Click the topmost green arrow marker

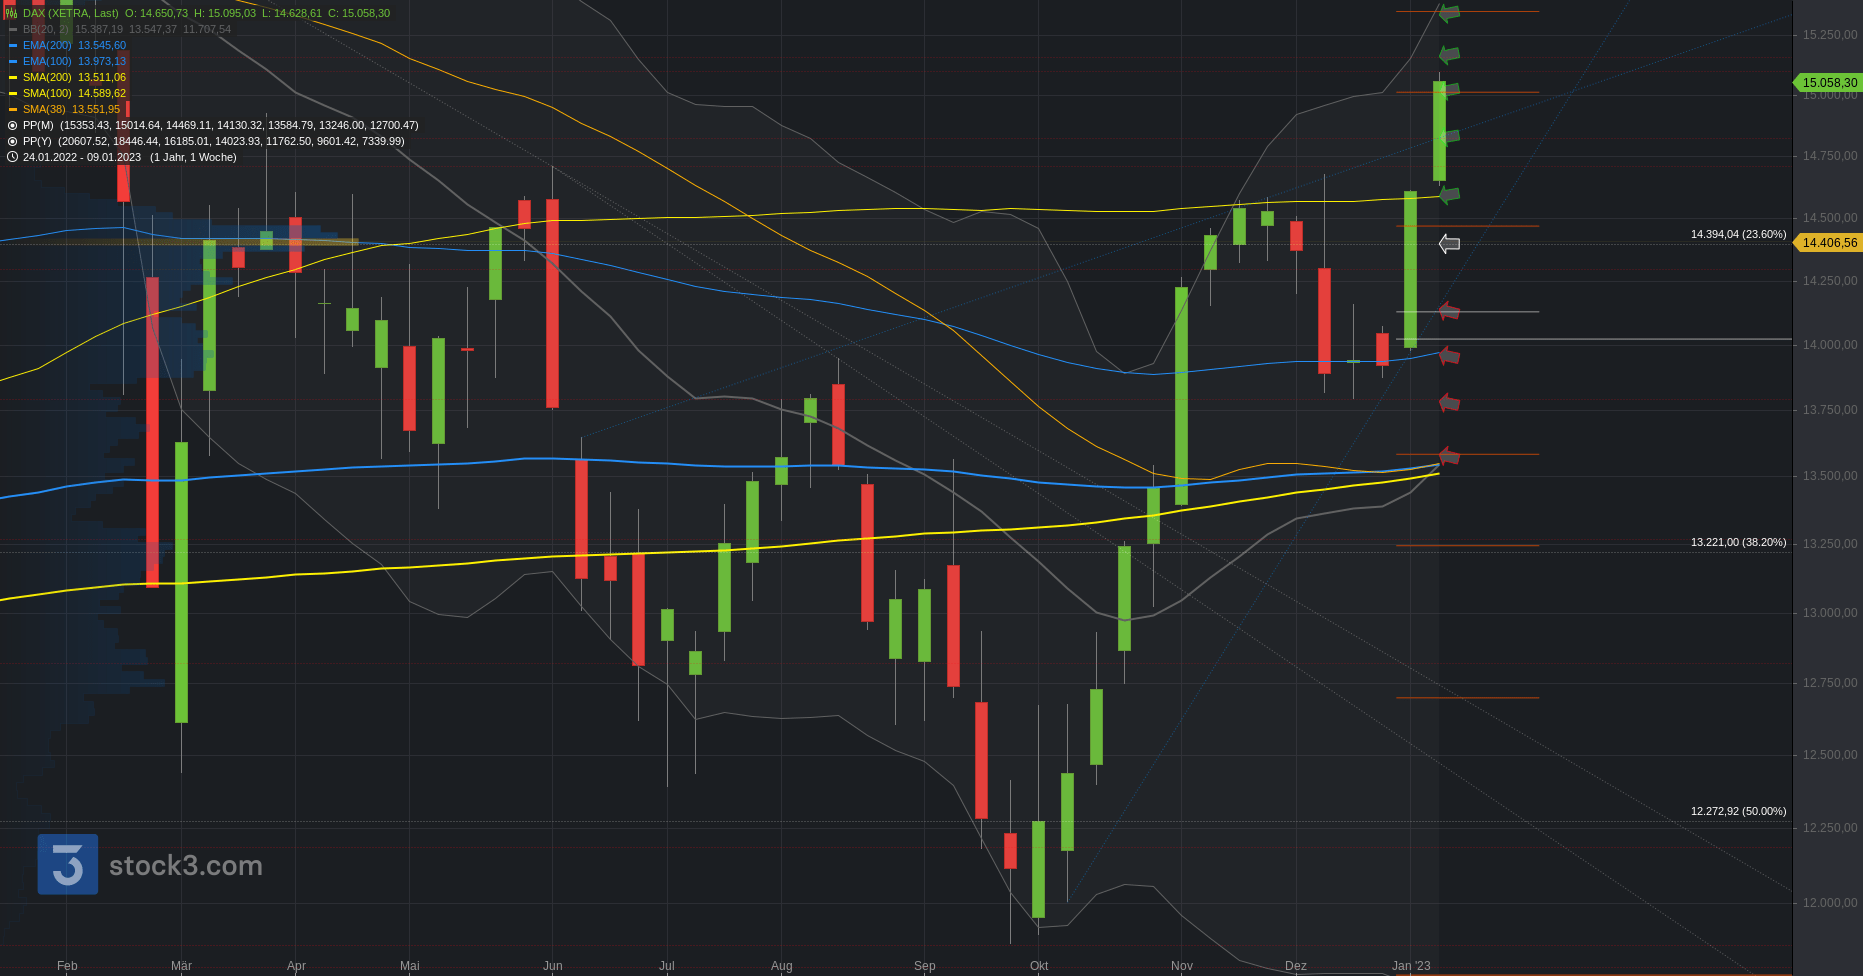[x=1449, y=13]
